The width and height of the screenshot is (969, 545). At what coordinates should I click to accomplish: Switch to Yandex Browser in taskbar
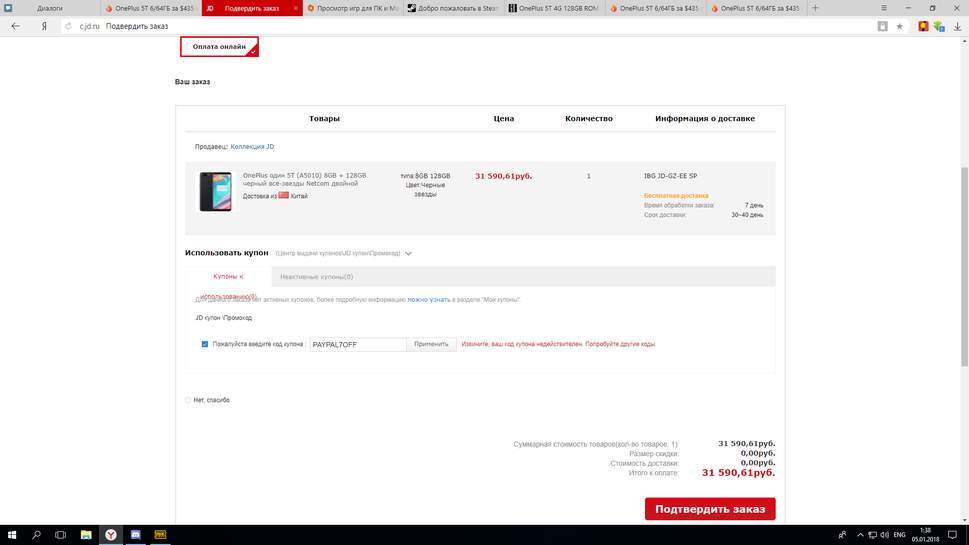point(111,534)
